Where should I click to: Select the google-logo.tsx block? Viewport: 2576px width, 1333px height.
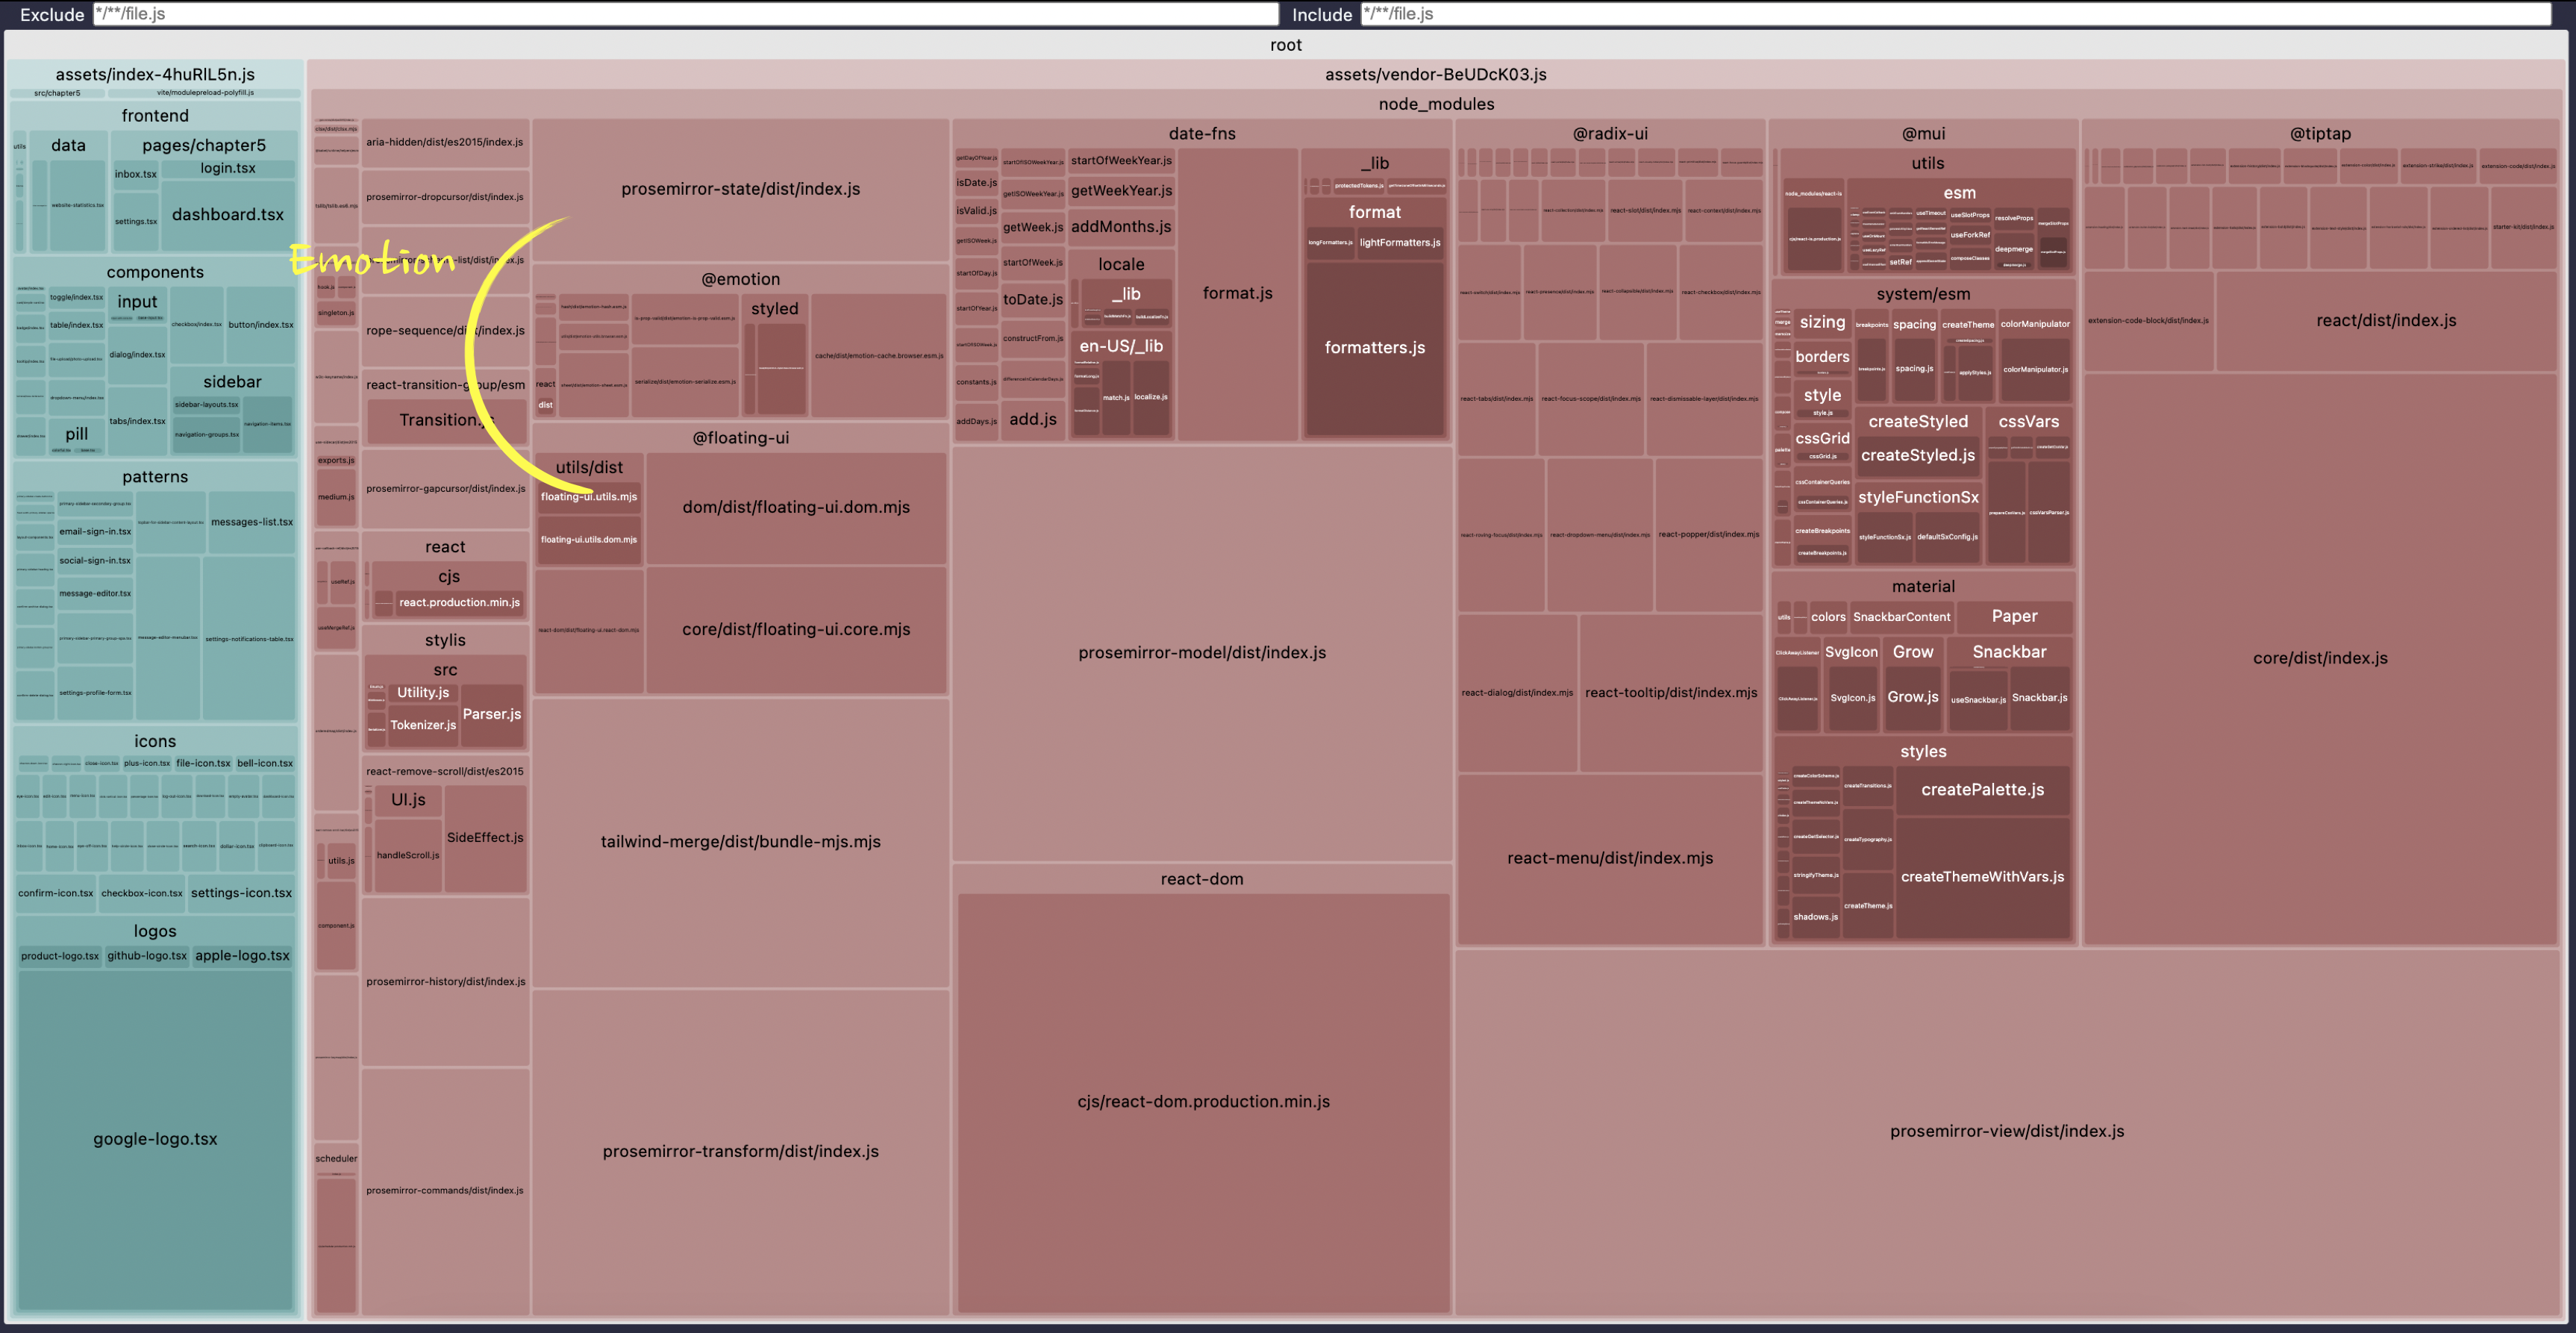155,1139
